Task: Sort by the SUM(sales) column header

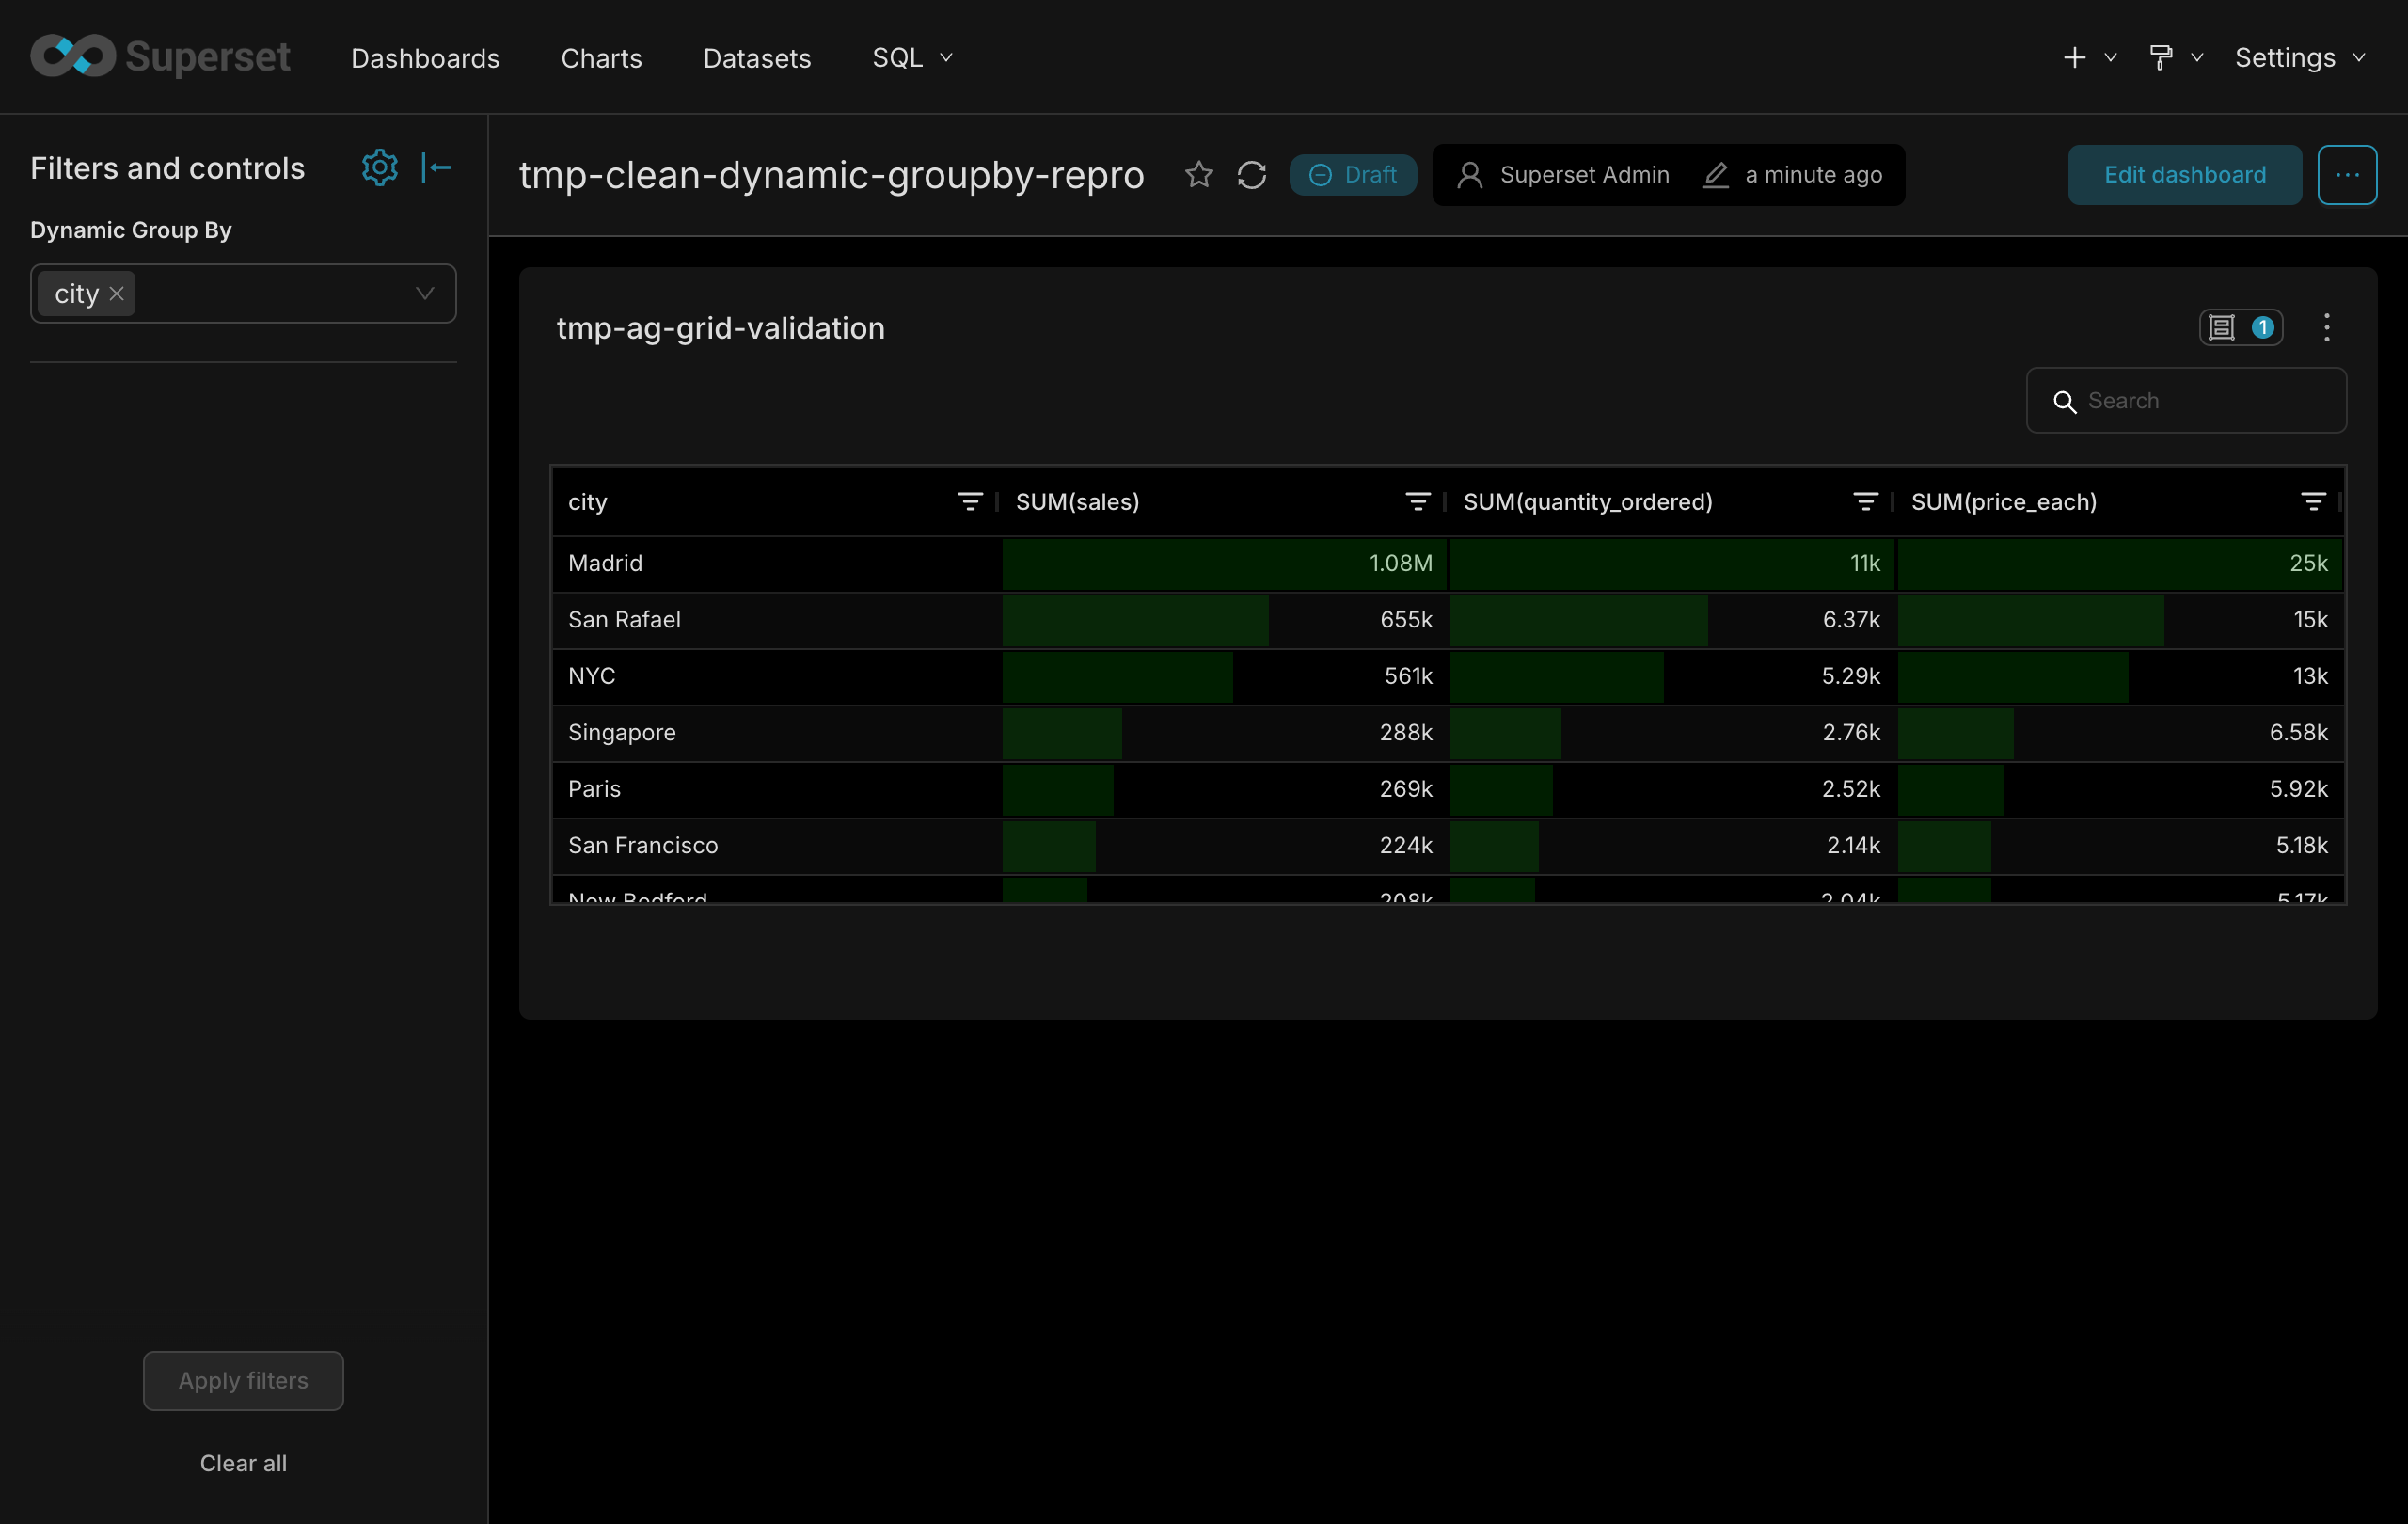Action: point(1077,502)
